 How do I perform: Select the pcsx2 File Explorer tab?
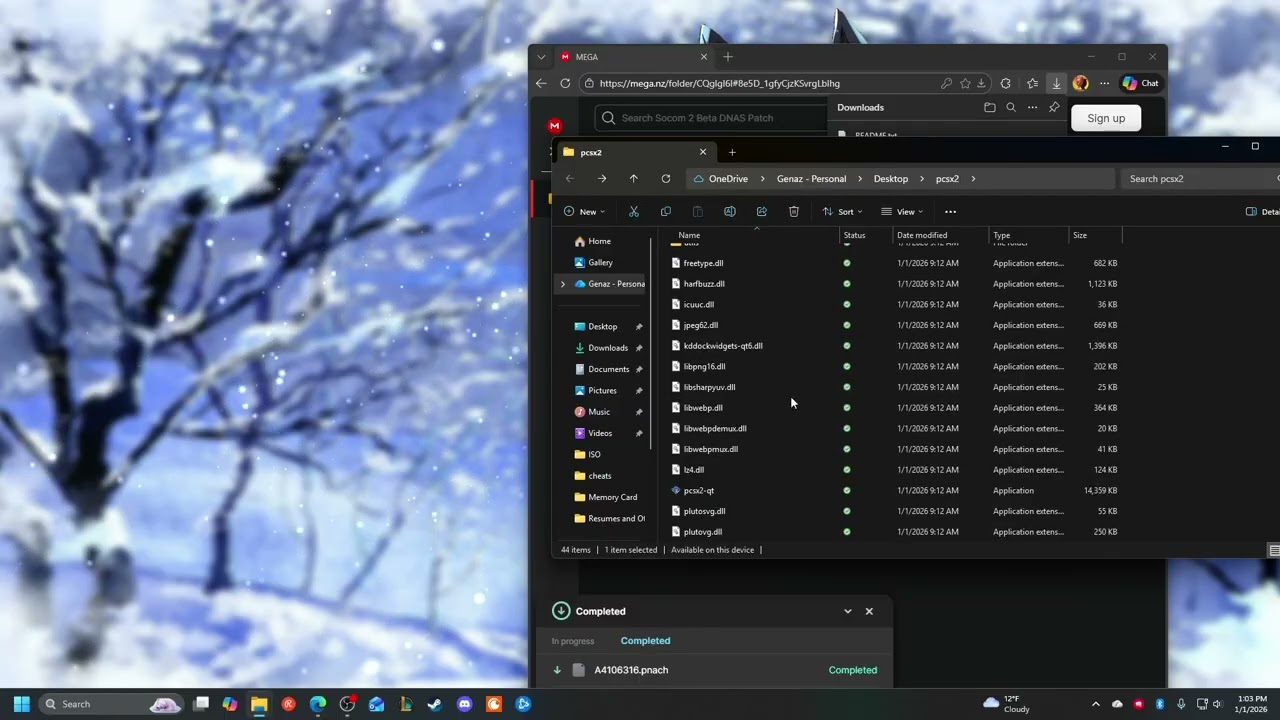click(x=634, y=152)
